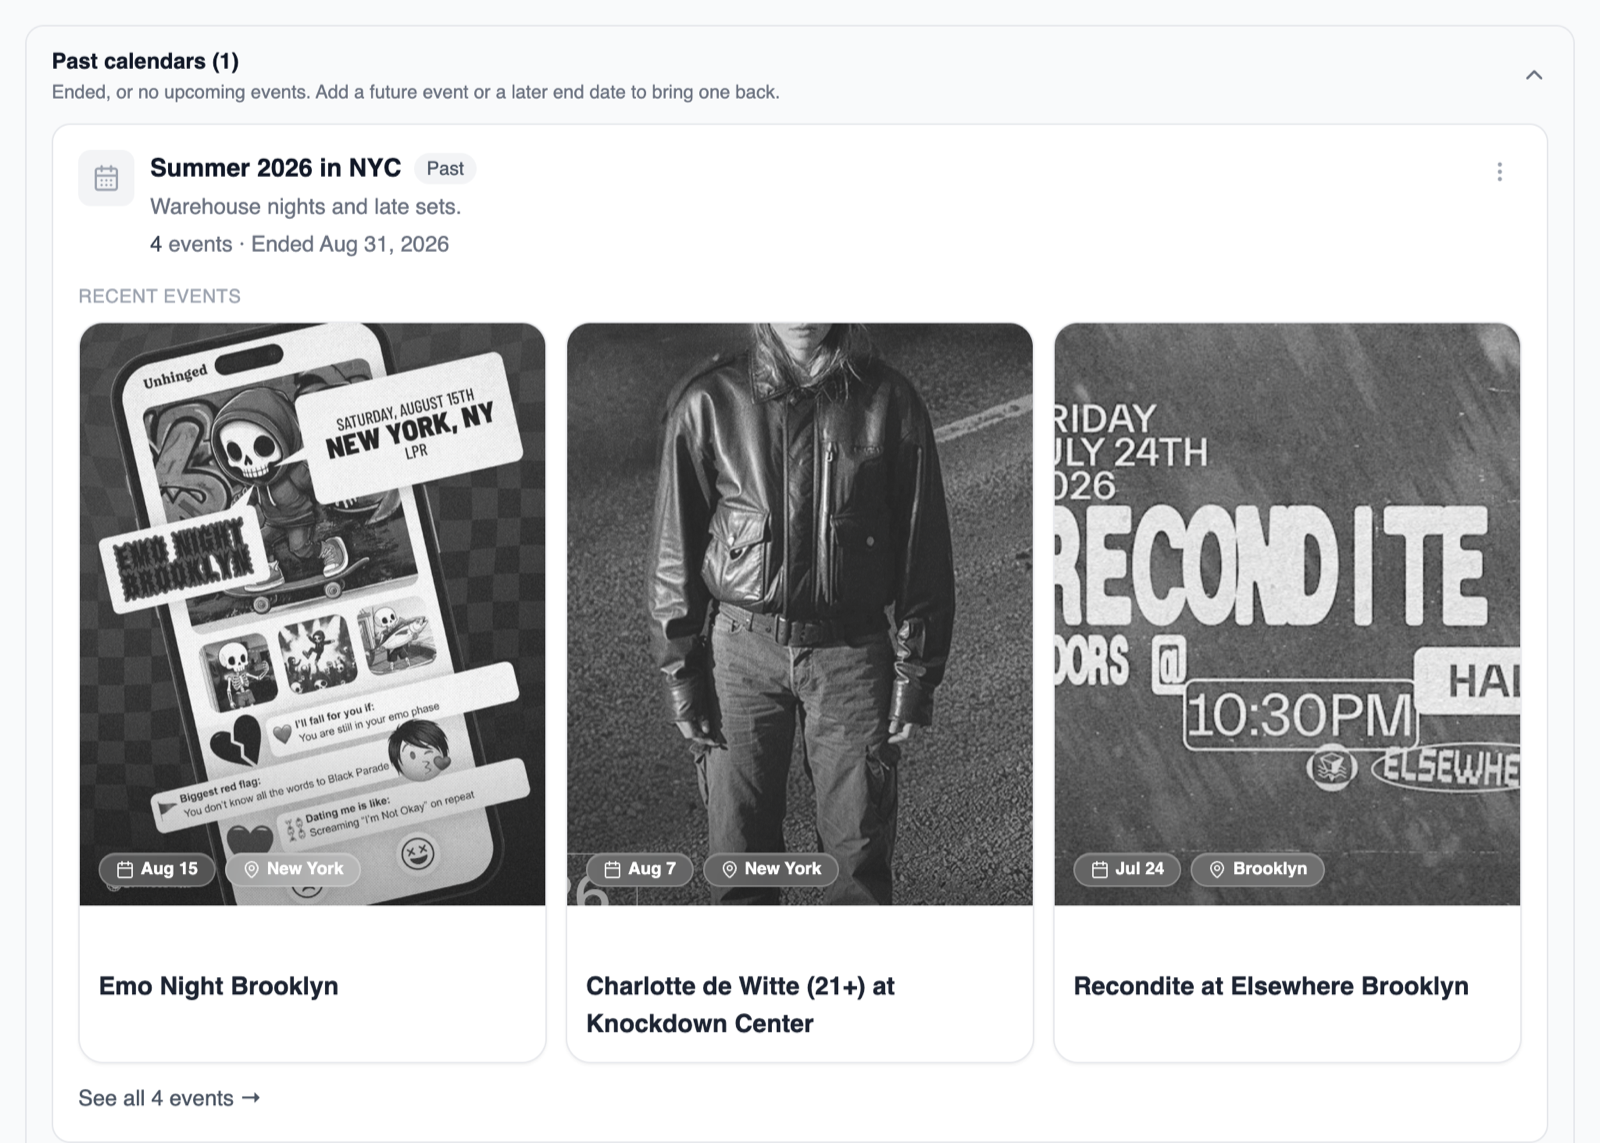Viewport: 1600px width, 1143px height.
Task: Open the Charlotte de Witte photo thumbnail
Action: [x=800, y=614]
